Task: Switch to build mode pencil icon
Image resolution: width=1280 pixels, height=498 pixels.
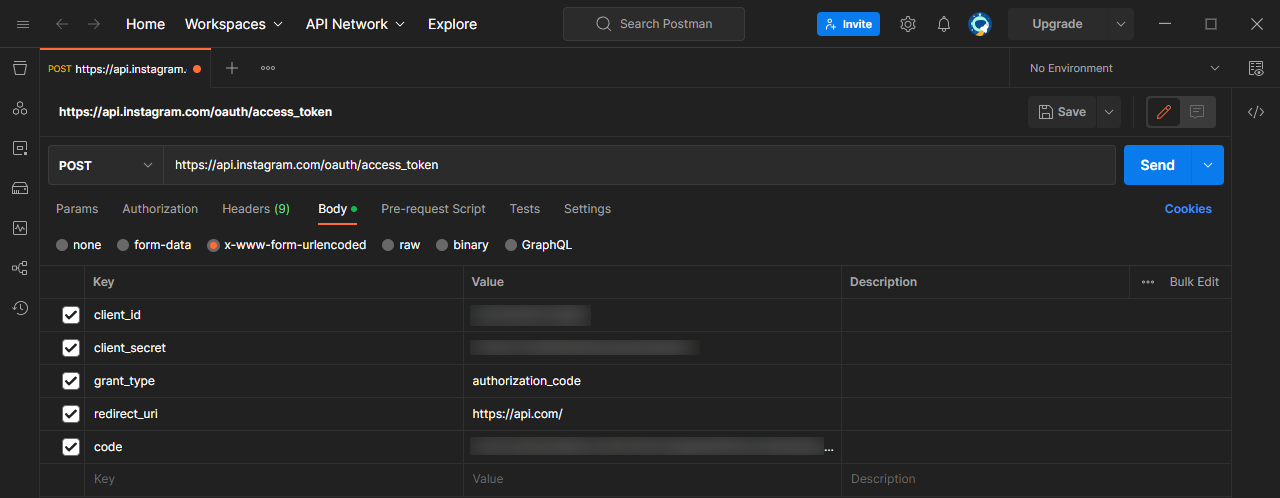Action: (1164, 112)
